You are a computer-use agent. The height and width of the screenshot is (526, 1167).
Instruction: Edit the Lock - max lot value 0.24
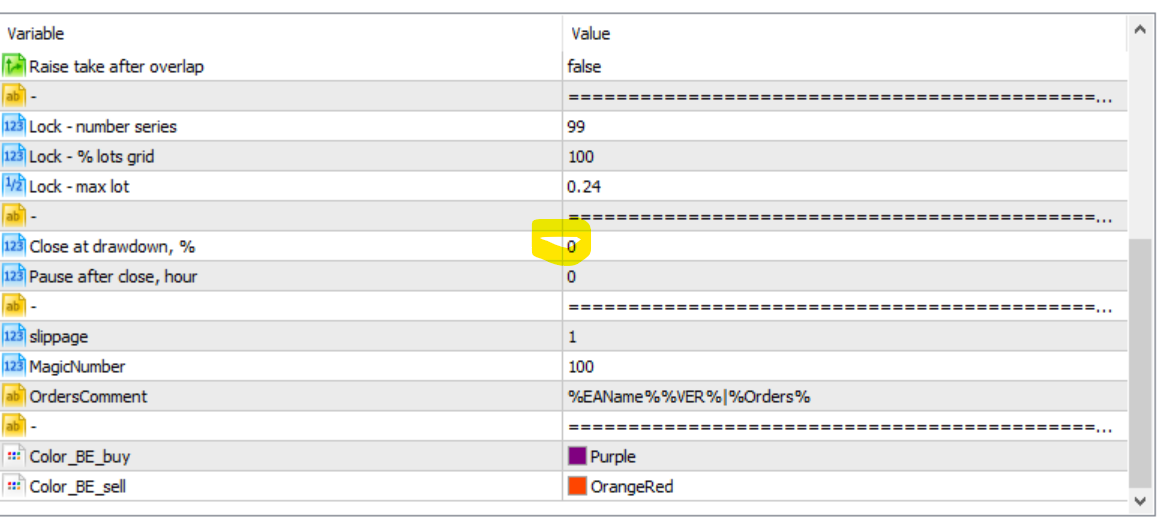click(x=585, y=187)
